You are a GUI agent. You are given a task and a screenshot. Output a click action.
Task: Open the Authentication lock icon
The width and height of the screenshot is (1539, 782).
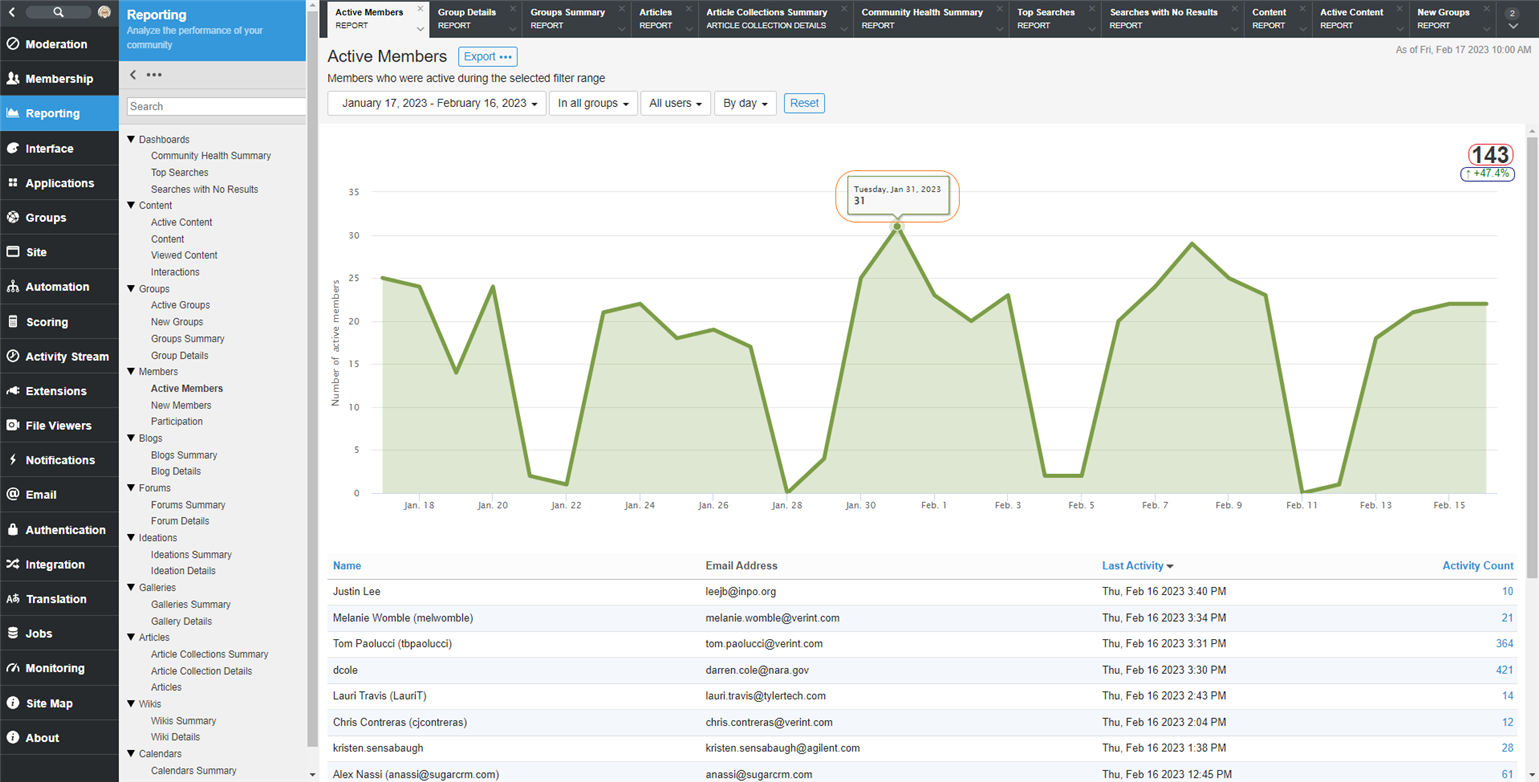point(13,530)
